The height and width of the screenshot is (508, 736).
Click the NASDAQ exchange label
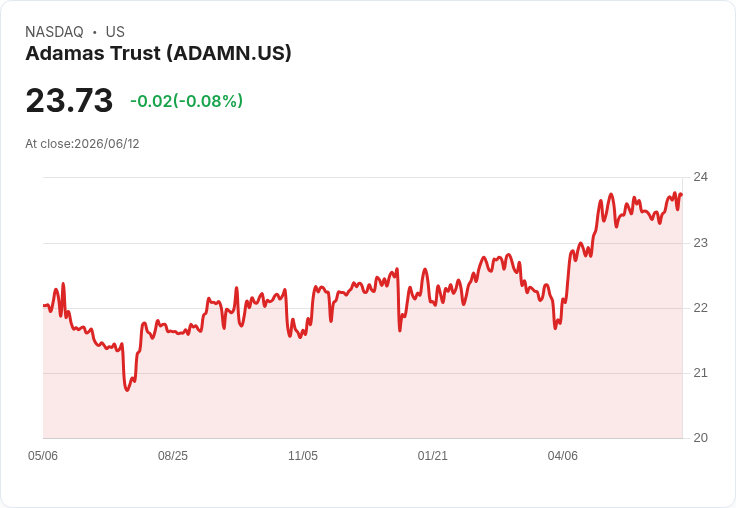tap(54, 32)
